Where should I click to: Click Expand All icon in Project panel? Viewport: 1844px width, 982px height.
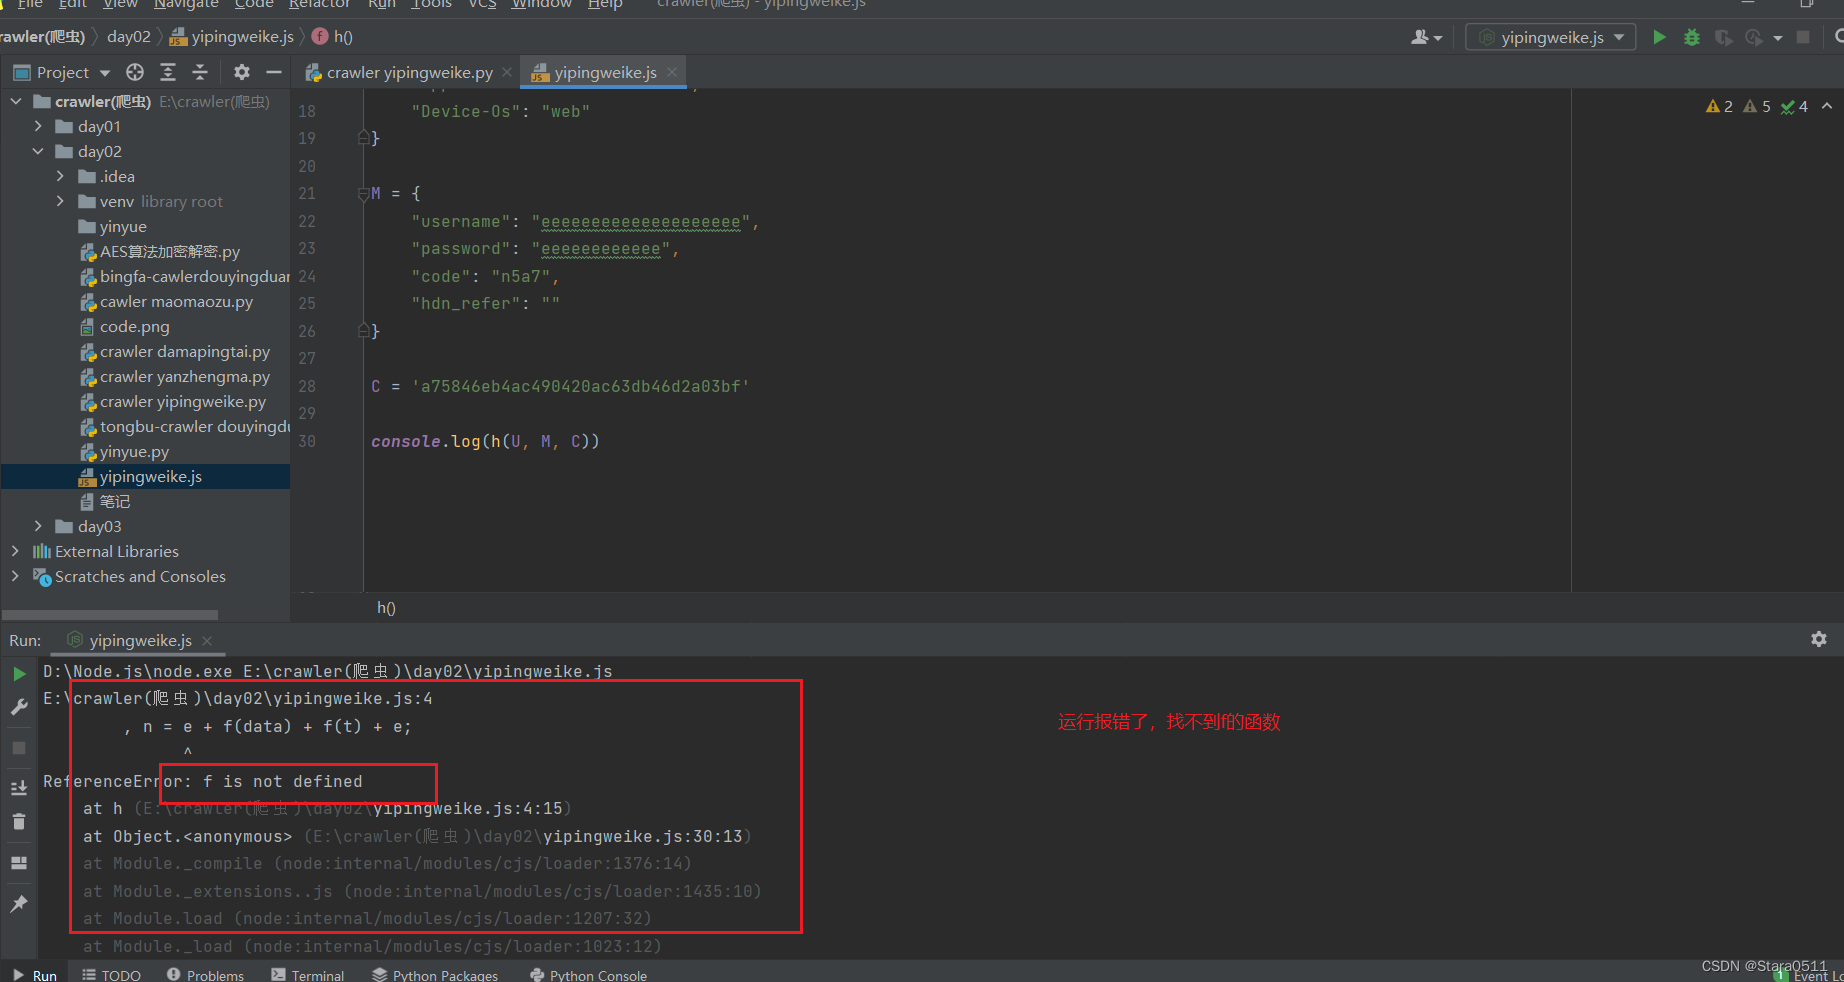[x=168, y=72]
